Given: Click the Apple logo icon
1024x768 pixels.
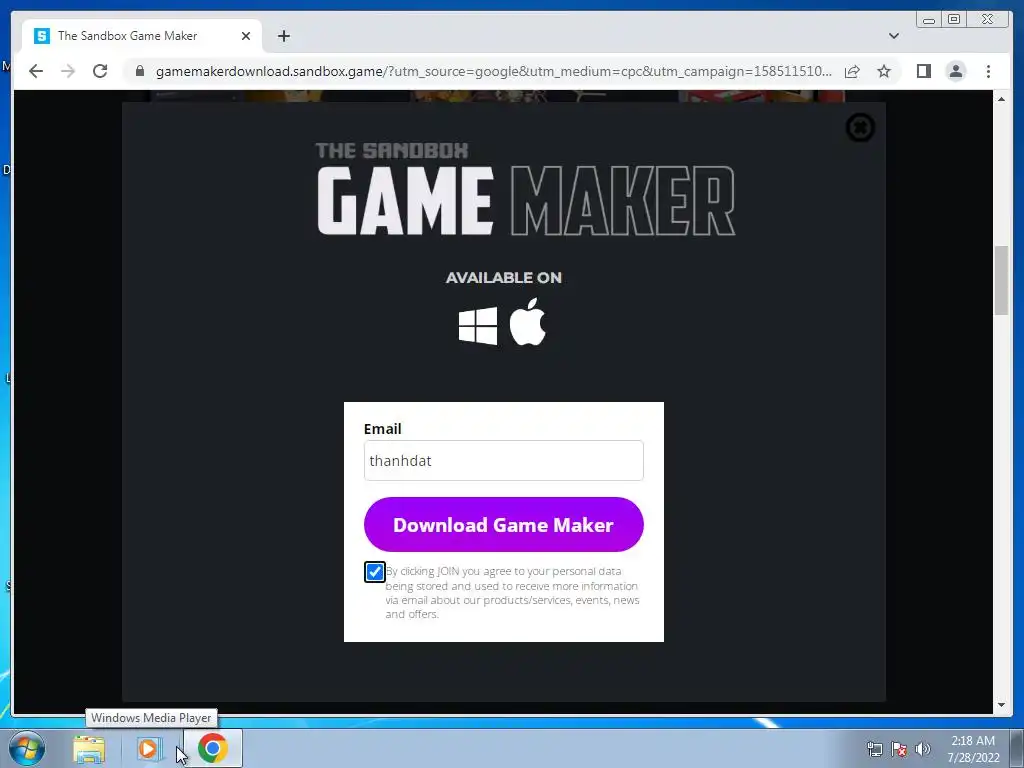Looking at the screenshot, I should pos(527,321).
